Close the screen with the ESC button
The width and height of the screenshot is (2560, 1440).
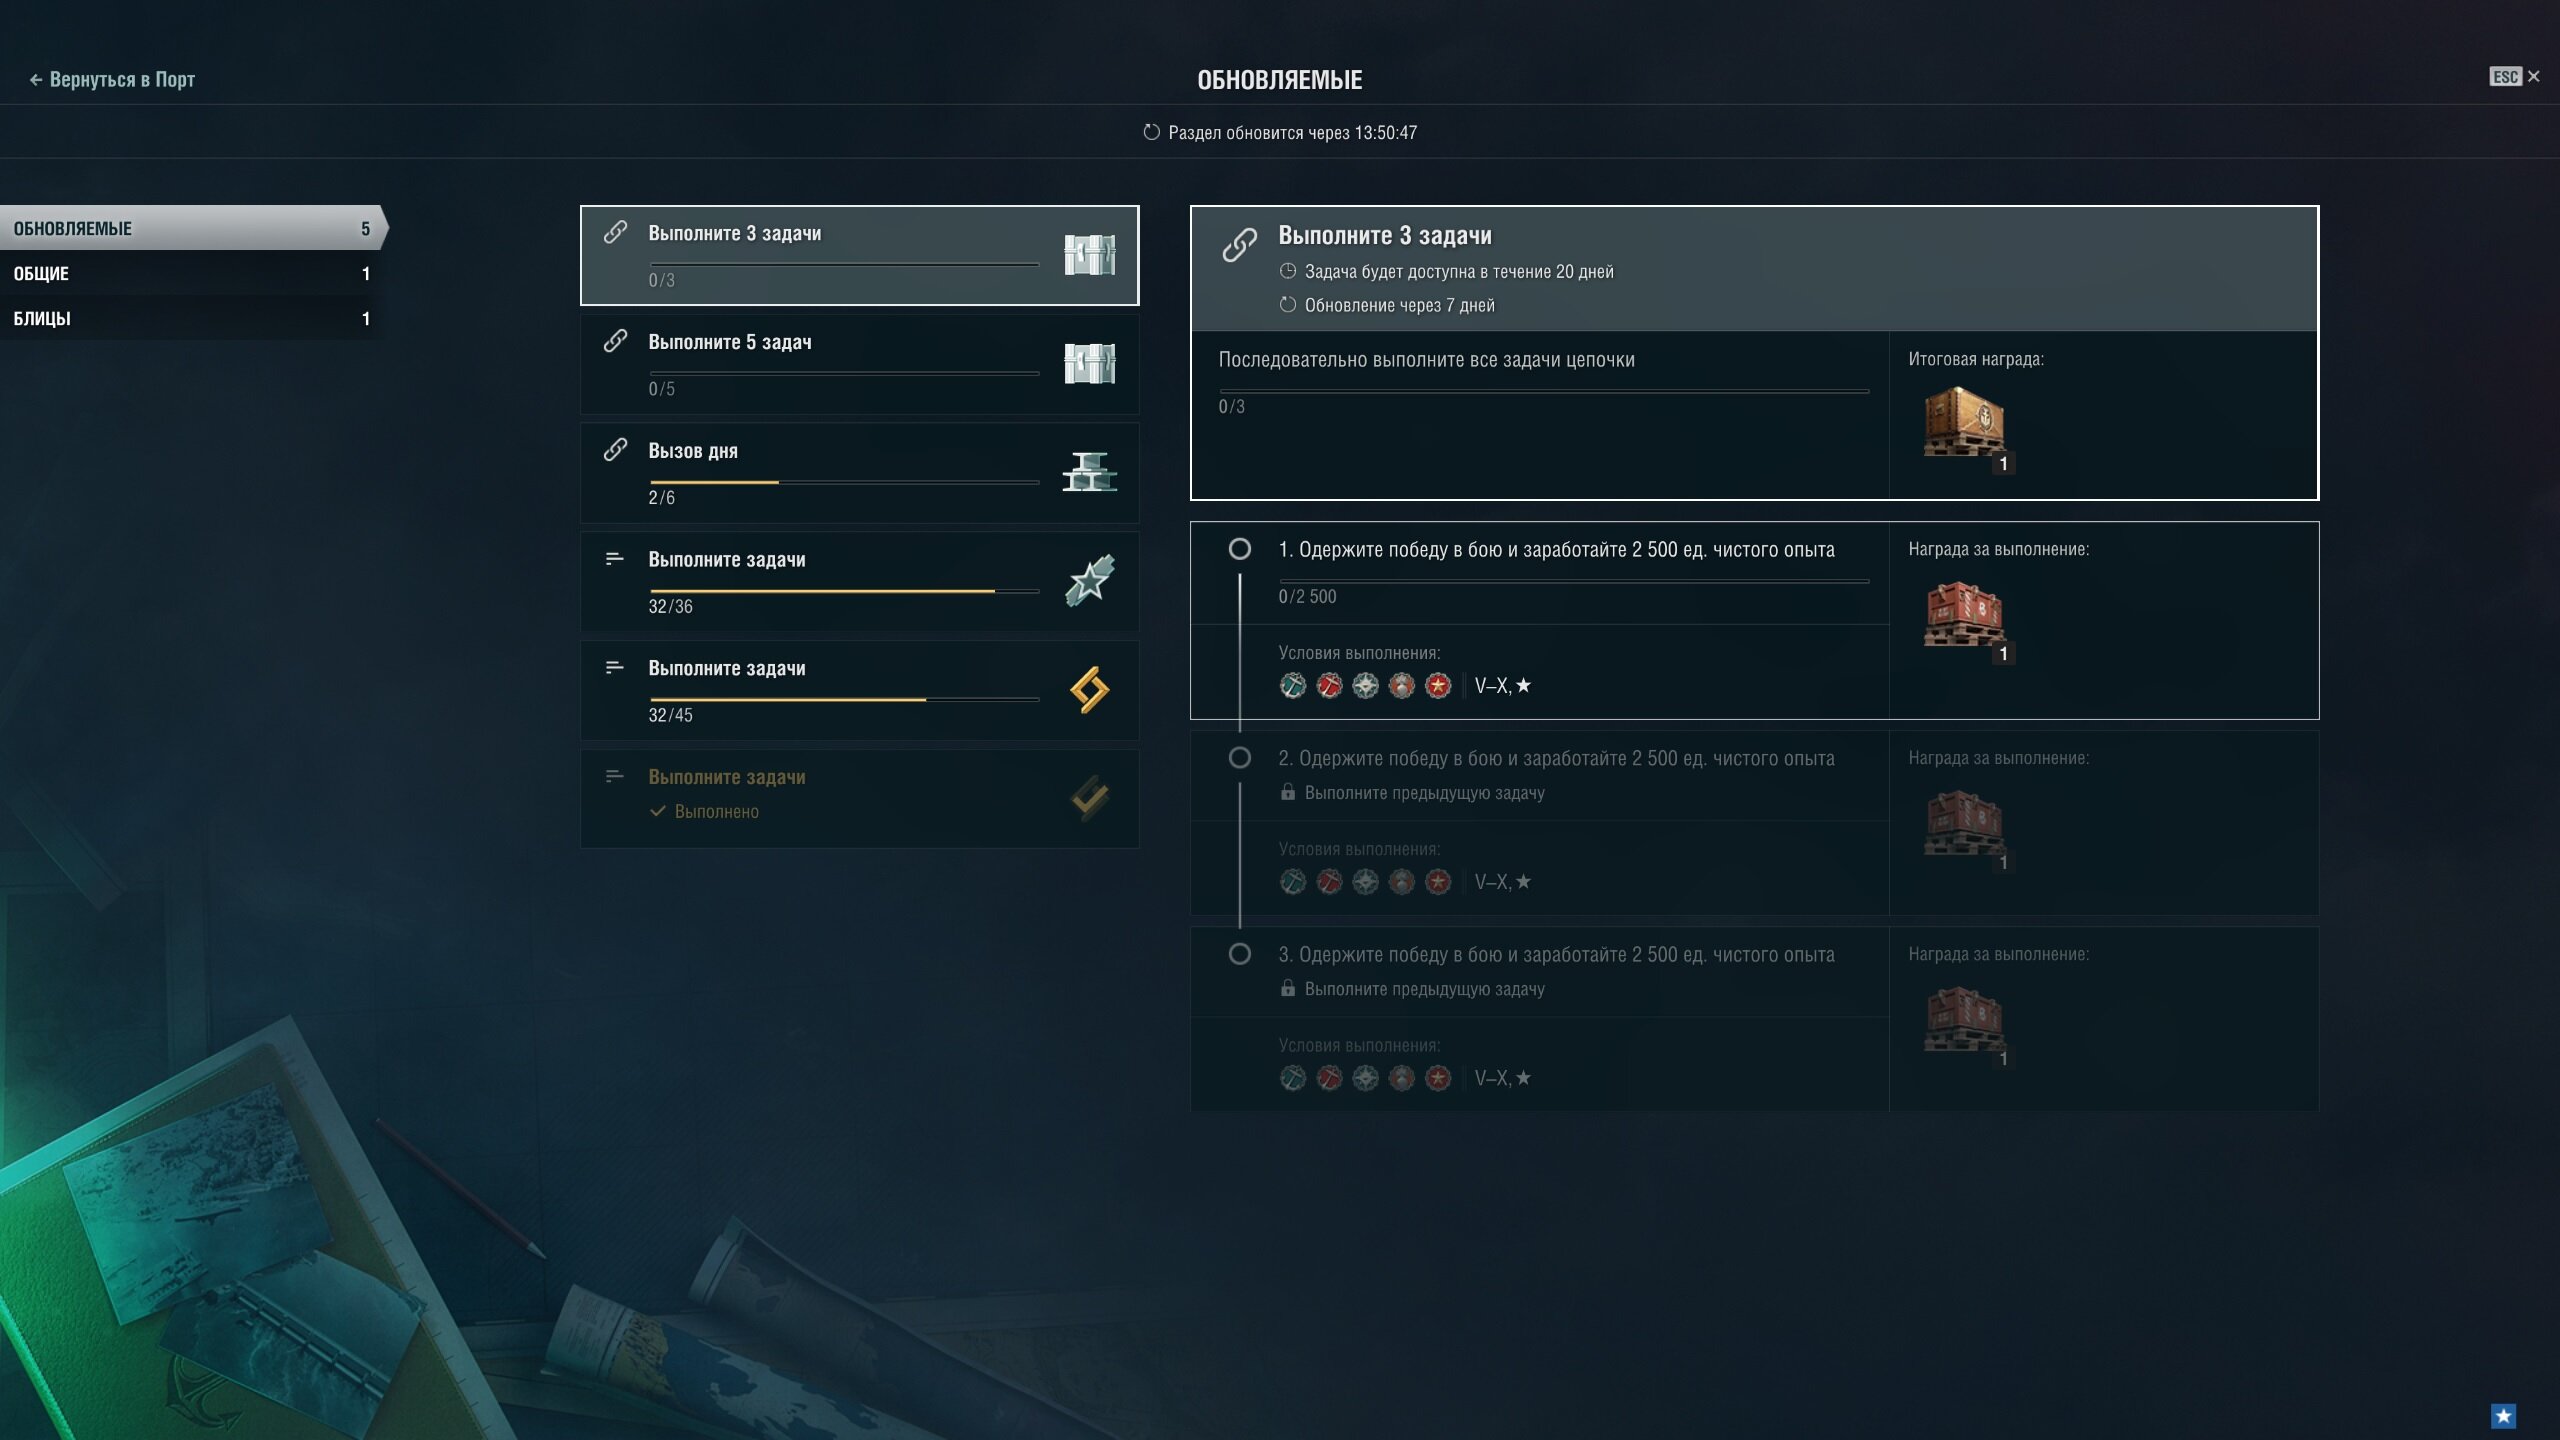[2514, 77]
